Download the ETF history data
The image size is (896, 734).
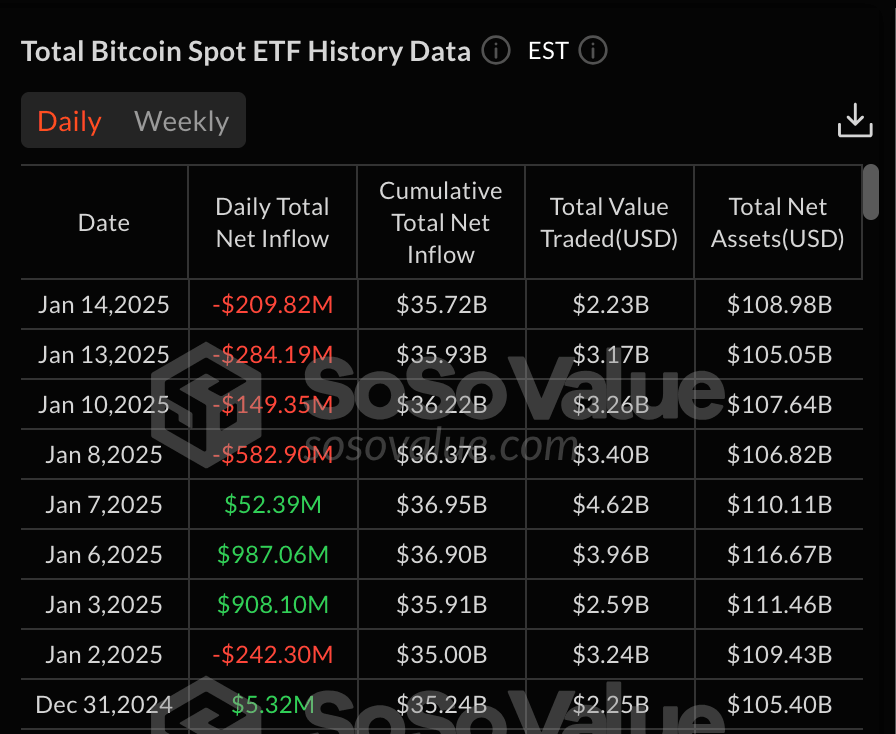click(x=855, y=120)
